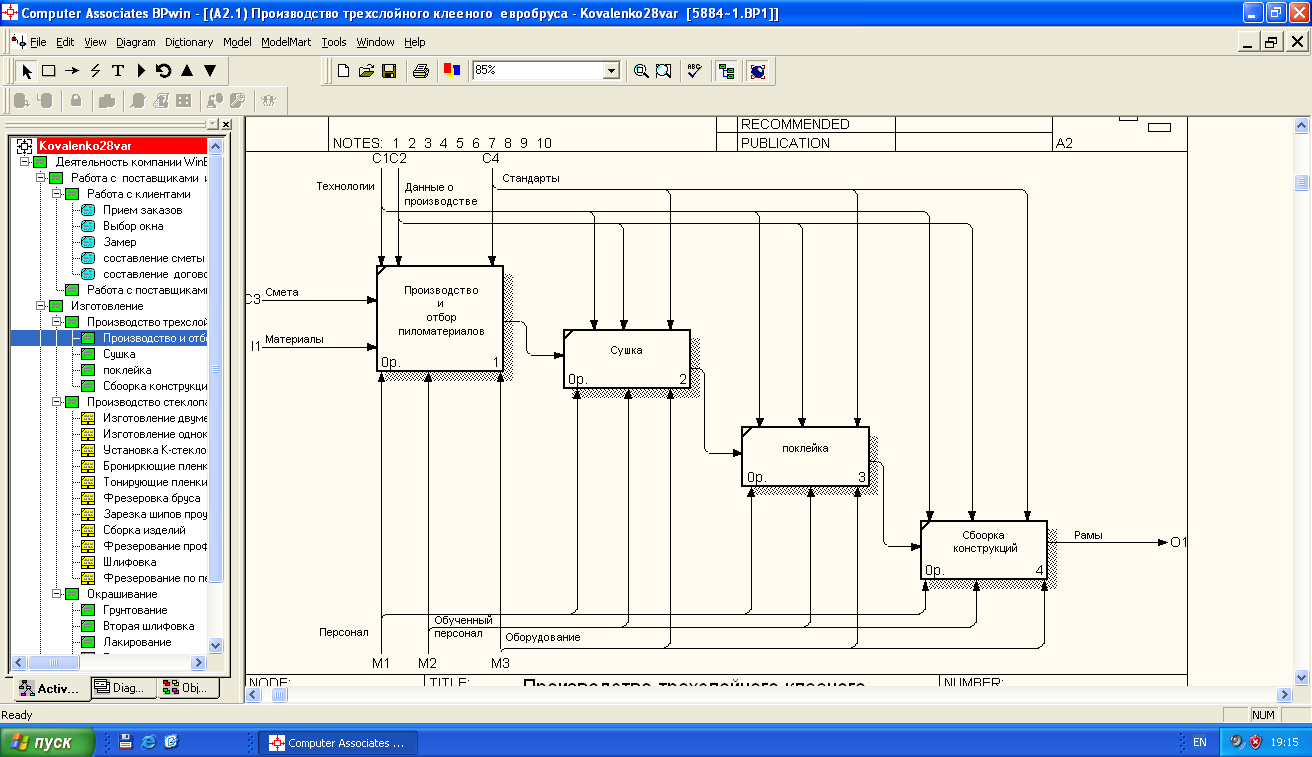
Task: Select the Activity Box tool
Action: tap(48, 71)
